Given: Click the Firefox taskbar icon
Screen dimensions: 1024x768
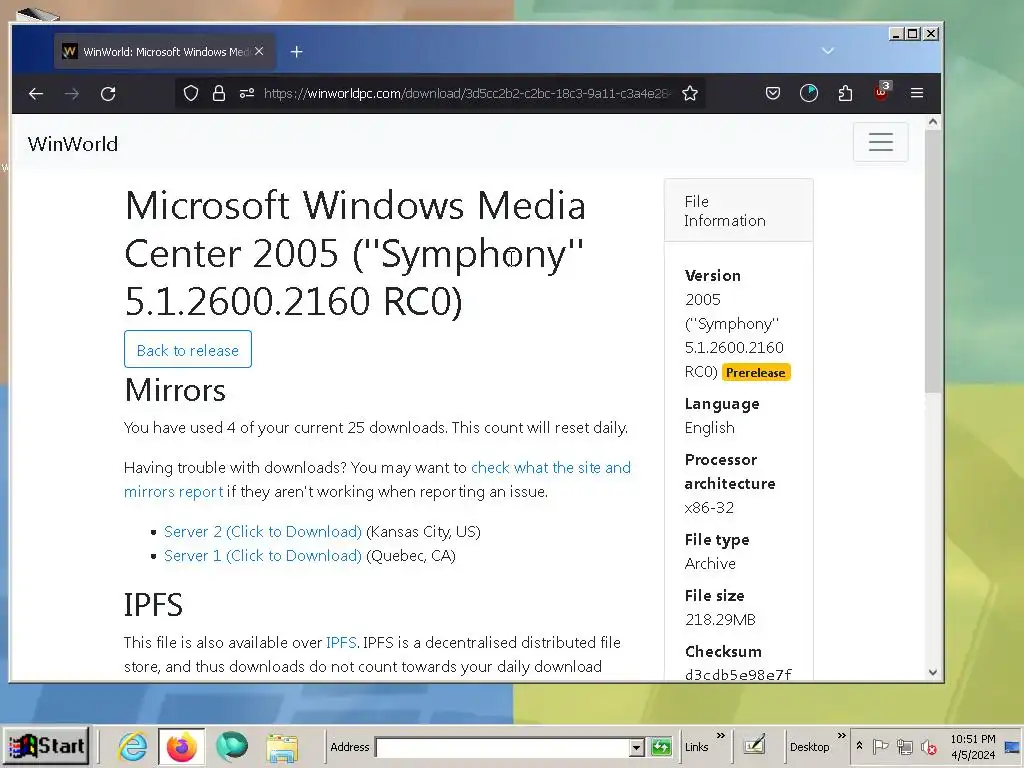Looking at the screenshot, I should pyautogui.click(x=182, y=746).
